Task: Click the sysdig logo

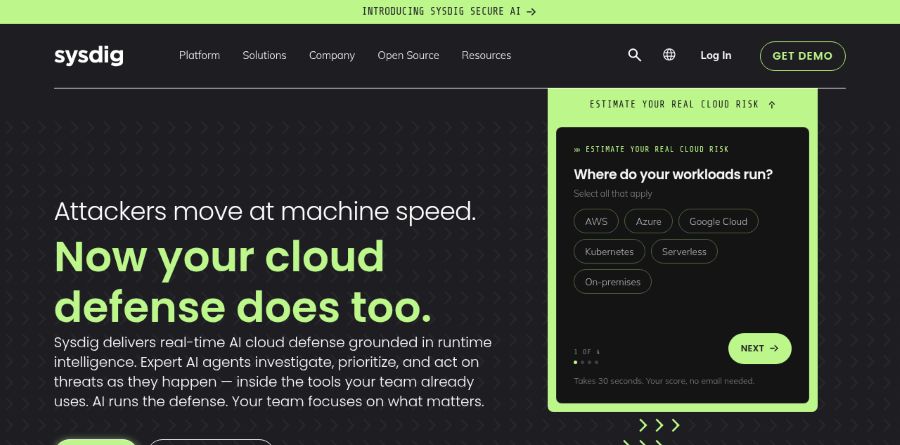Action: coord(89,56)
